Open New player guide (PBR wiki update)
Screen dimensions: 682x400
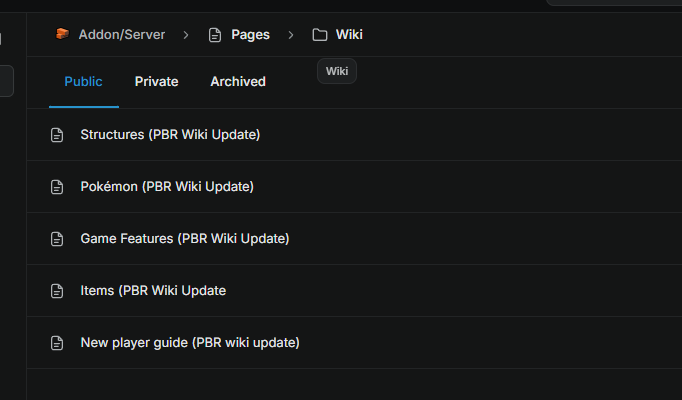(190, 343)
